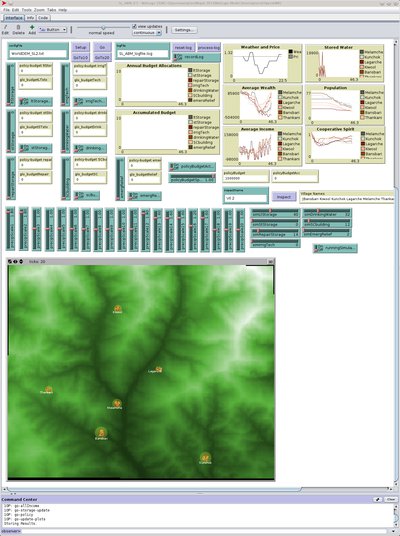Click the Delete trash icon in toolbar
This screenshot has width=400, height=536.
pyautogui.click(x=18, y=27)
